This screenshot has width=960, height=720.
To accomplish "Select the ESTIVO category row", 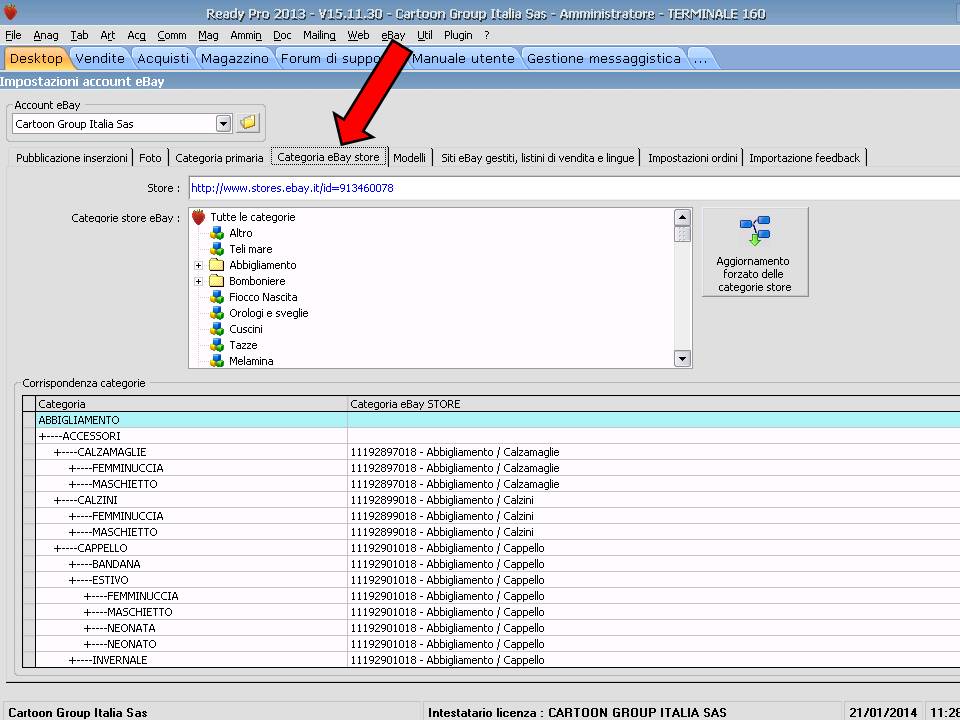I will coord(497,580).
